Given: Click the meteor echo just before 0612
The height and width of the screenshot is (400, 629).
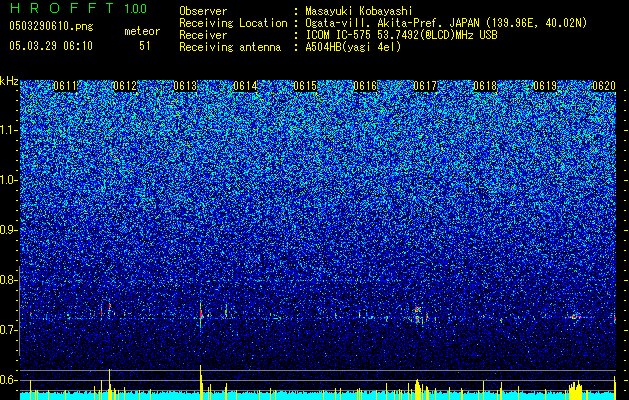Looking at the screenshot, I should tap(110, 309).
